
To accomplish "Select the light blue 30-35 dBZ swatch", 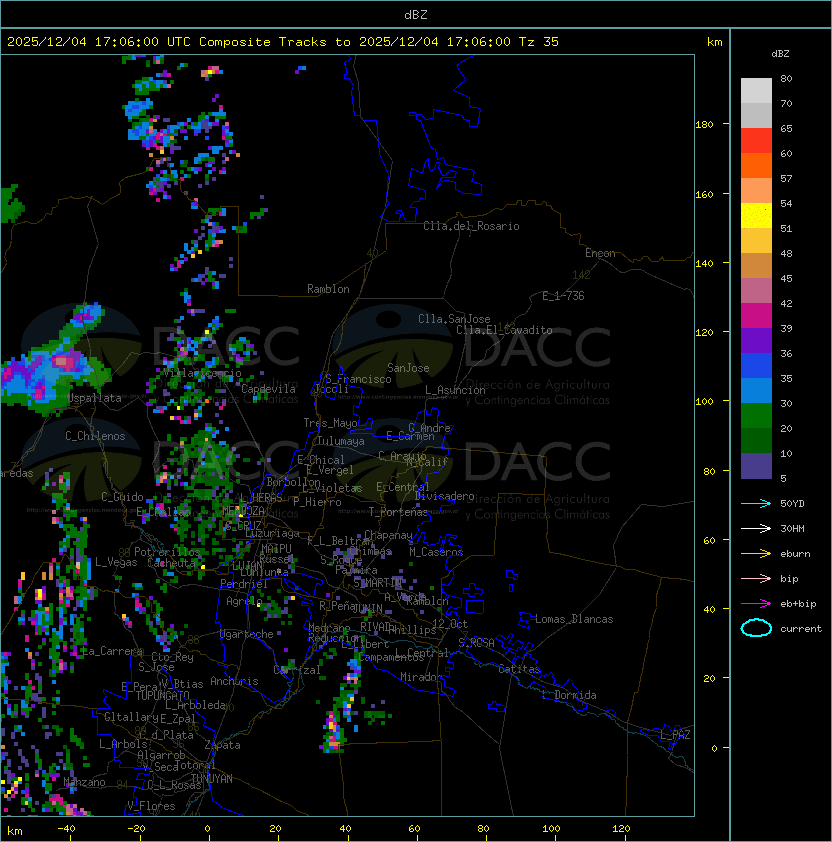I will [756, 390].
